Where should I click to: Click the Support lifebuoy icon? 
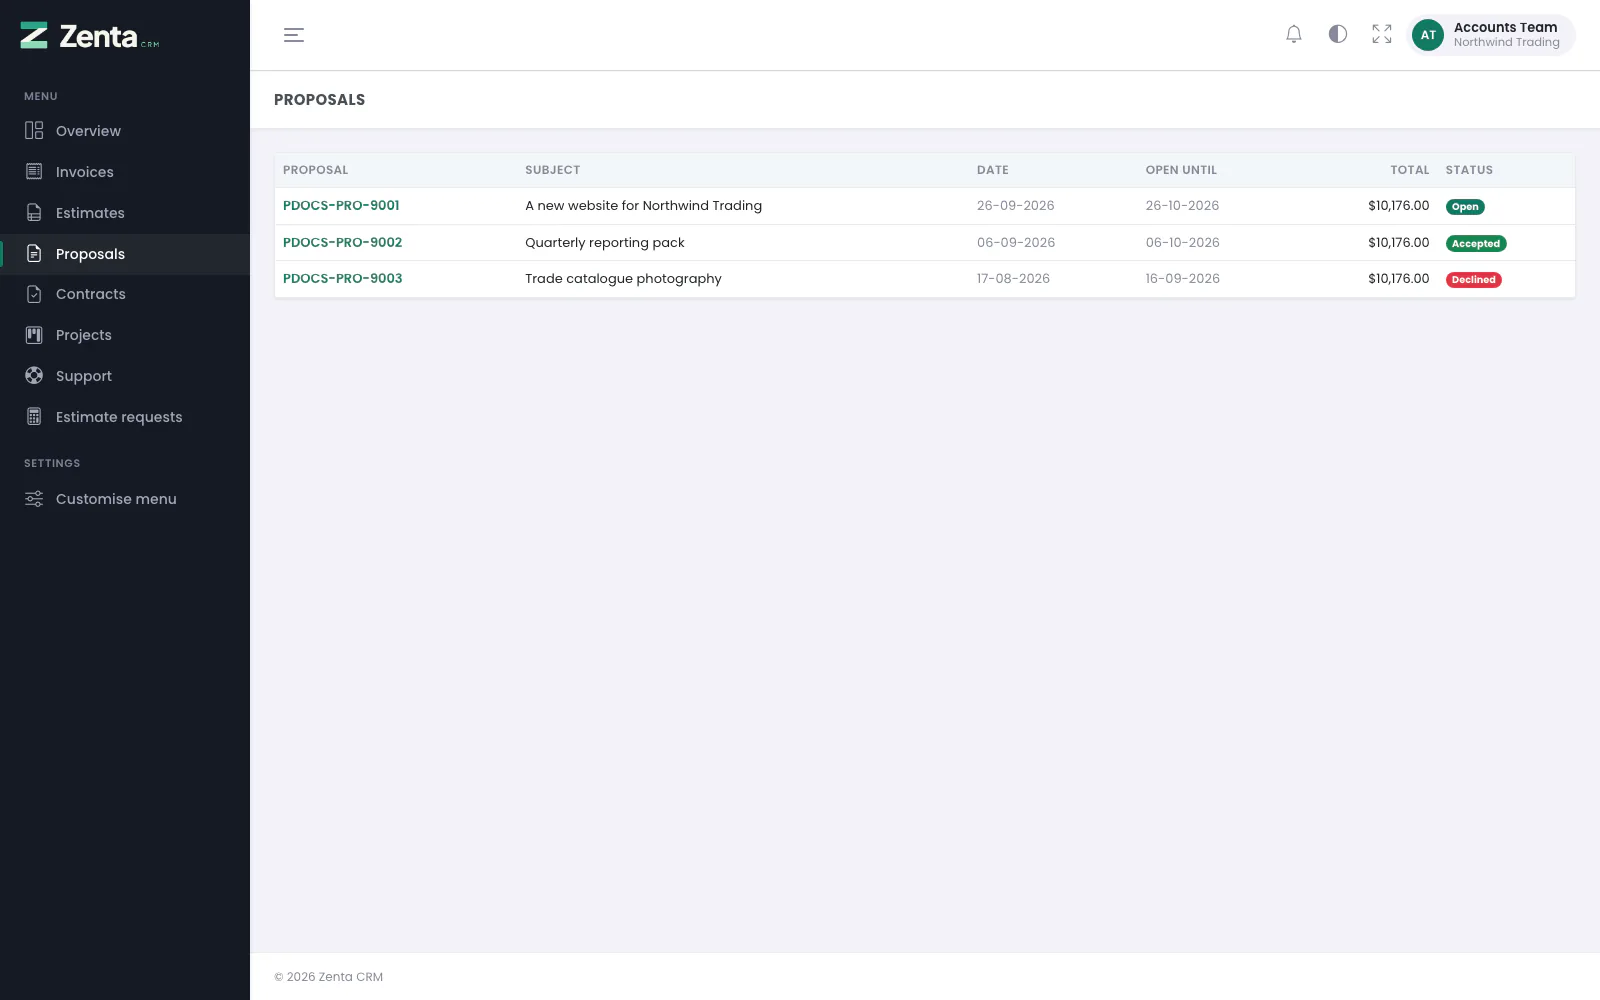click(34, 376)
